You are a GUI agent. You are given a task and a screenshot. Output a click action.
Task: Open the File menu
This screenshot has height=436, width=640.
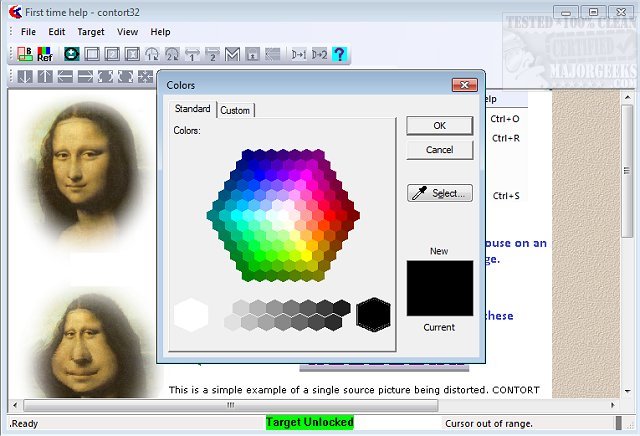tap(28, 32)
